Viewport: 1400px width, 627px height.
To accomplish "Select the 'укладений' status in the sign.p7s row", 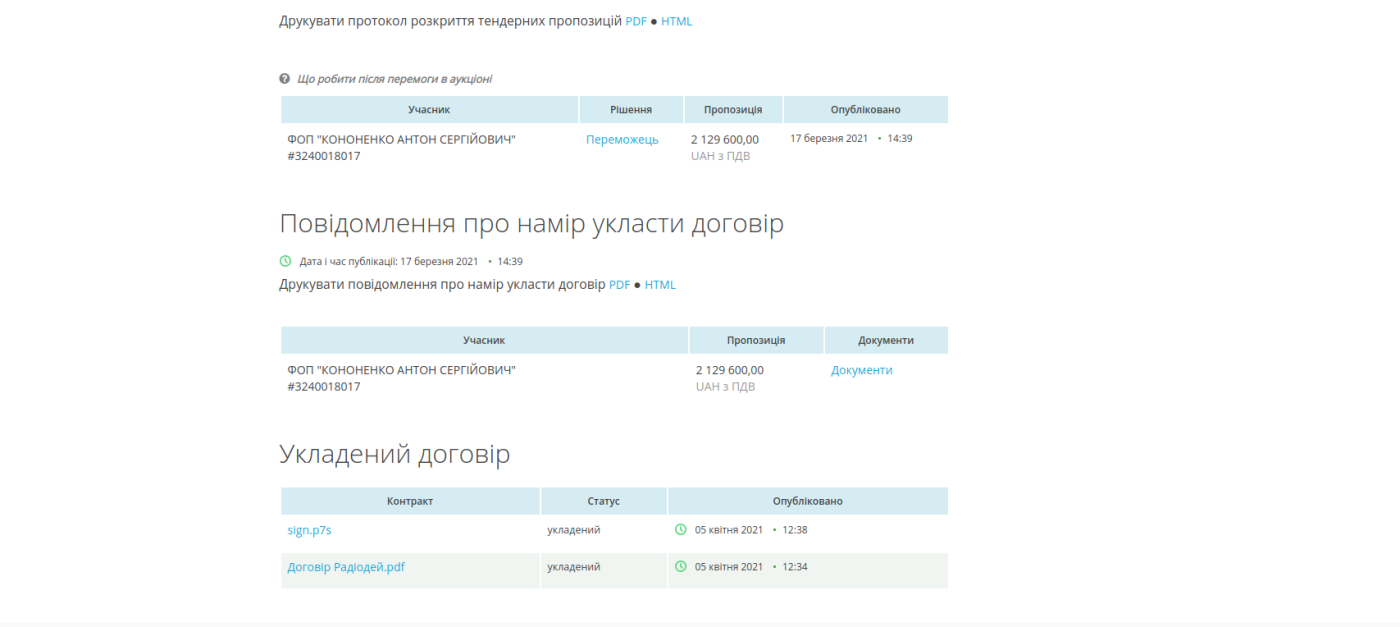I will click(574, 530).
